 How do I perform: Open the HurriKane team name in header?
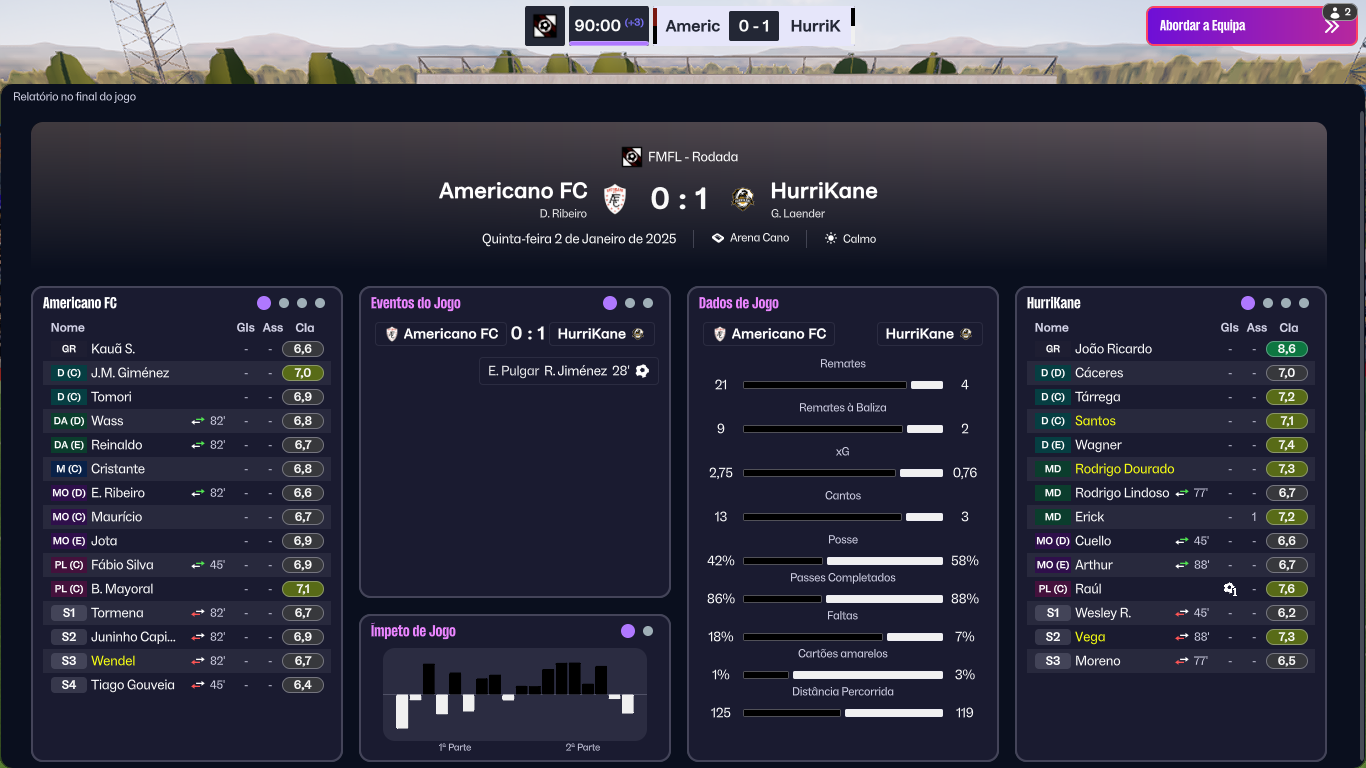[x=824, y=191]
